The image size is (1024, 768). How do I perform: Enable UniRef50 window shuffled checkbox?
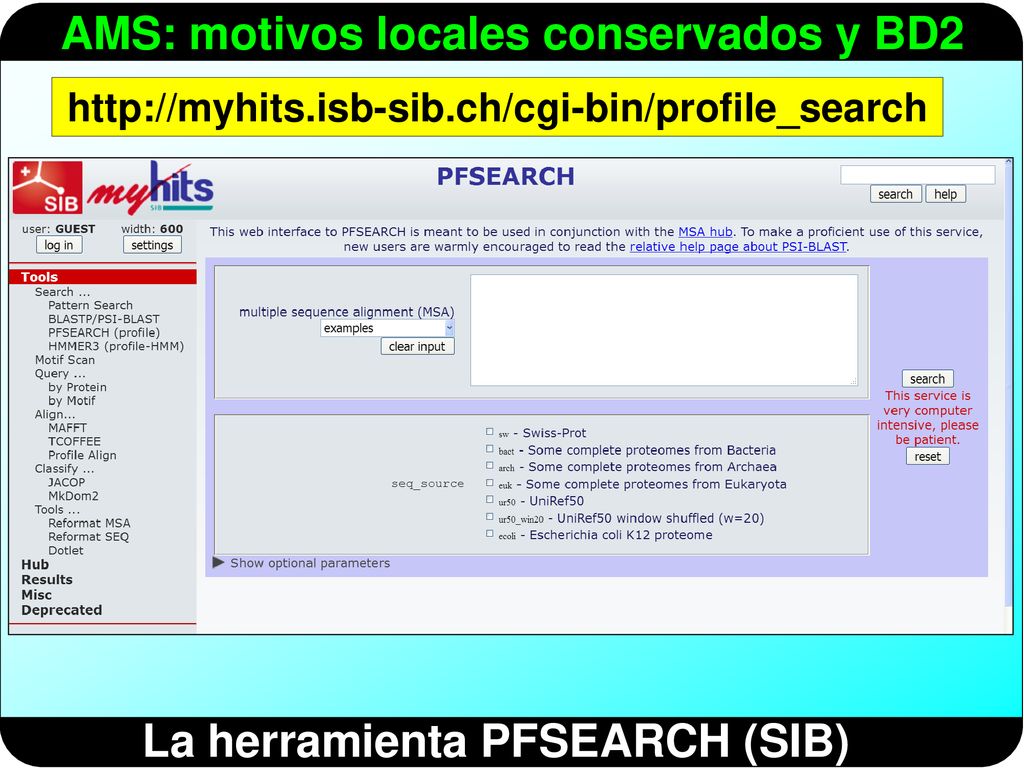490,517
